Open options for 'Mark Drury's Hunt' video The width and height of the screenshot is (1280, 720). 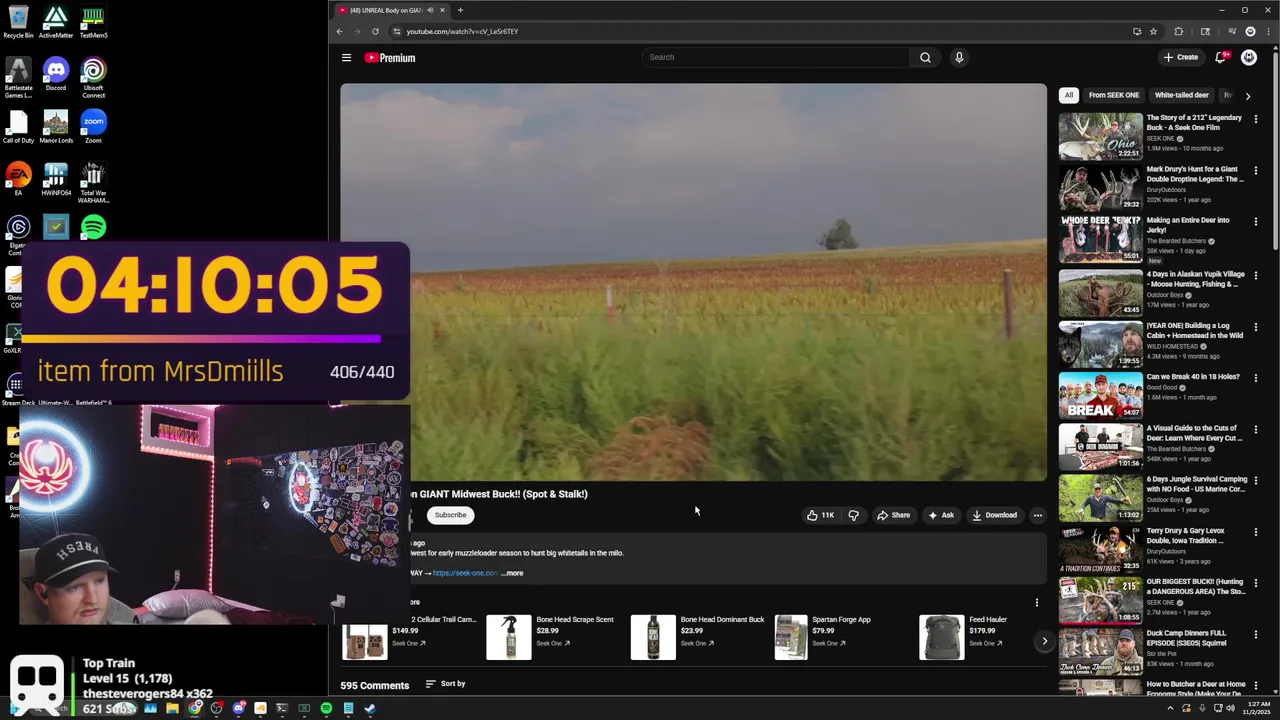[x=1256, y=171]
